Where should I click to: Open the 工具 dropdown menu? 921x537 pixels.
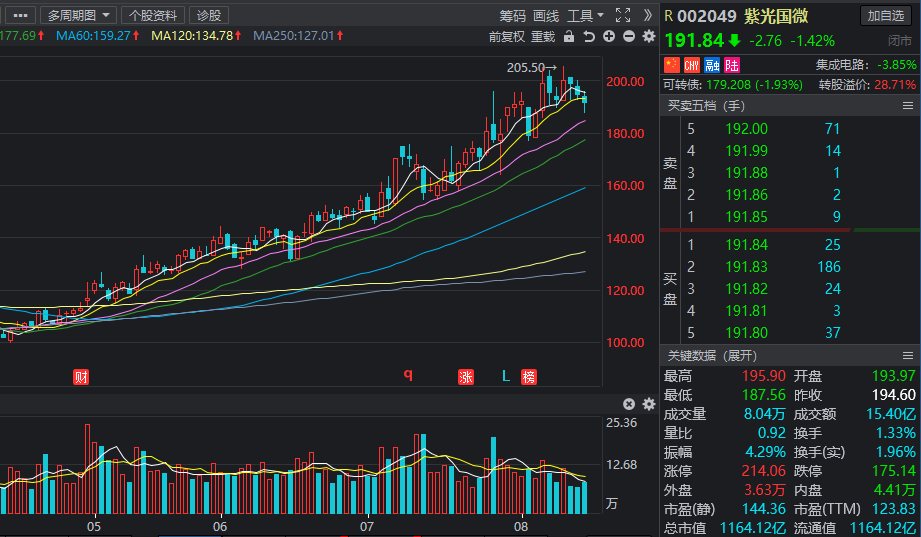pyautogui.click(x=585, y=16)
